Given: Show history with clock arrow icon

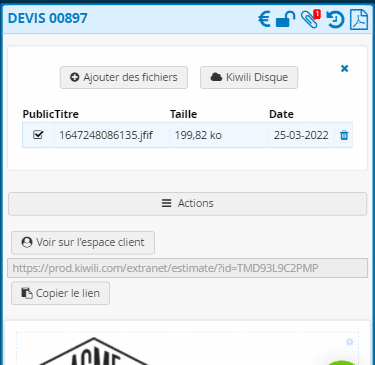Looking at the screenshot, I should click(x=335, y=19).
